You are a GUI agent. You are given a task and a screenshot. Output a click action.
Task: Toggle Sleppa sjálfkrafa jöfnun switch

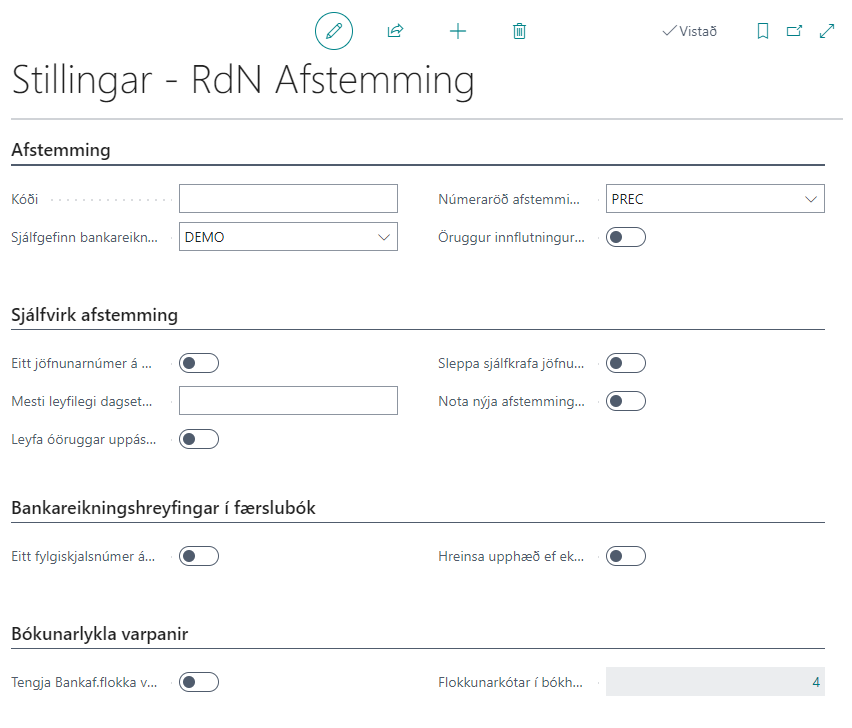[x=626, y=363]
